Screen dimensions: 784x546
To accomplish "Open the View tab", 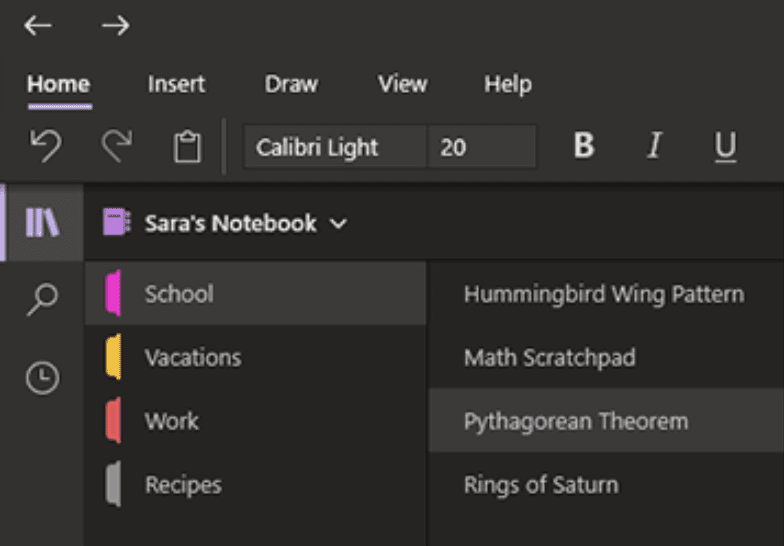I will pyautogui.click(x=402, y=84).
